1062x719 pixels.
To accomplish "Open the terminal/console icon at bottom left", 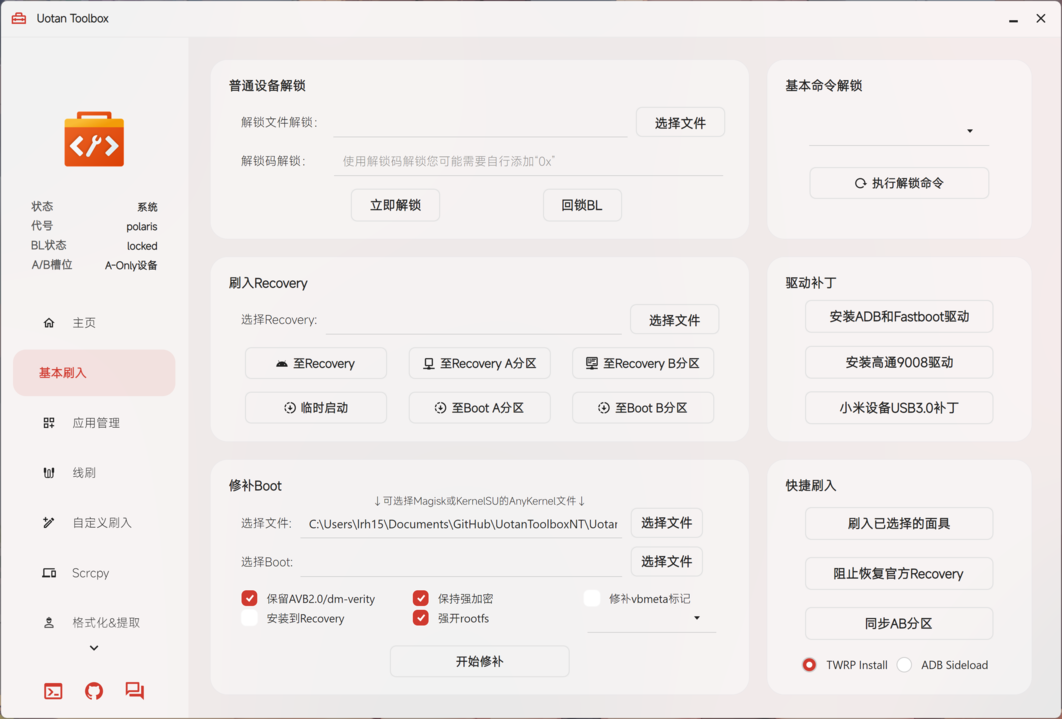I will click(x=52, y=690).
